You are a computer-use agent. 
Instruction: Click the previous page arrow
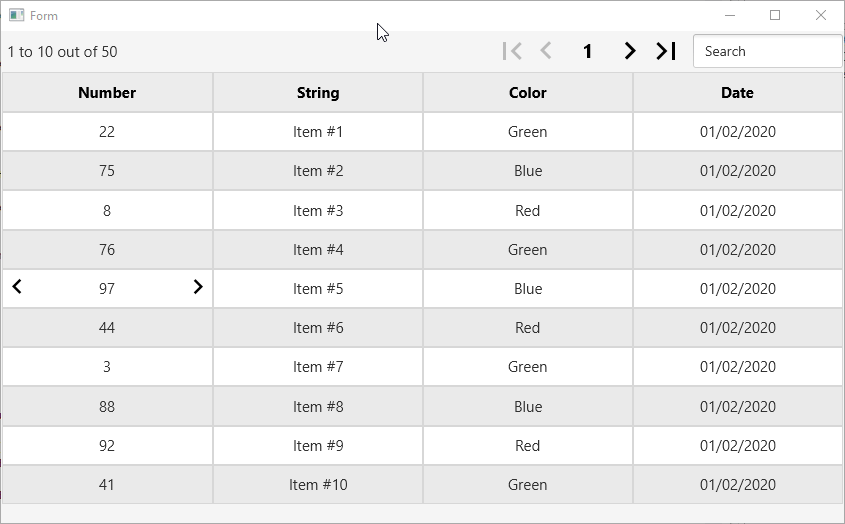546,51
